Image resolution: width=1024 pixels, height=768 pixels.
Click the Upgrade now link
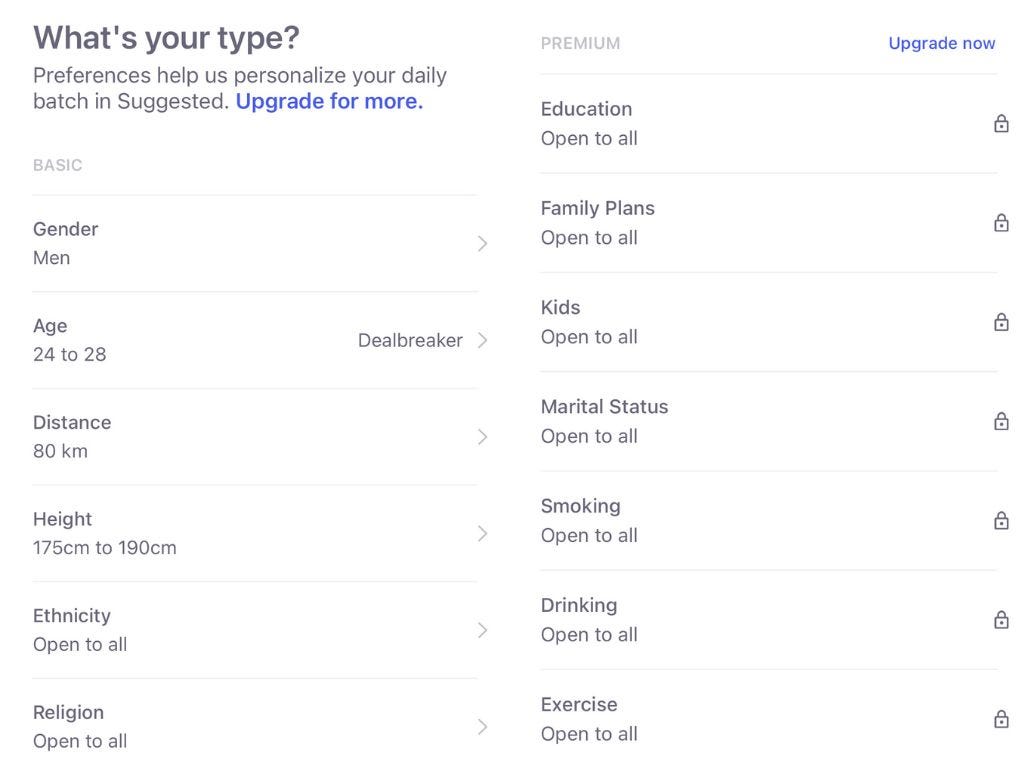coord(941,43)
